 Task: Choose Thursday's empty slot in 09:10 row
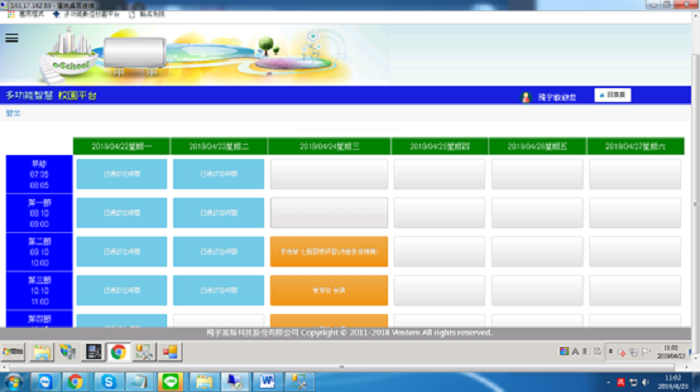(x=440, y=252)
